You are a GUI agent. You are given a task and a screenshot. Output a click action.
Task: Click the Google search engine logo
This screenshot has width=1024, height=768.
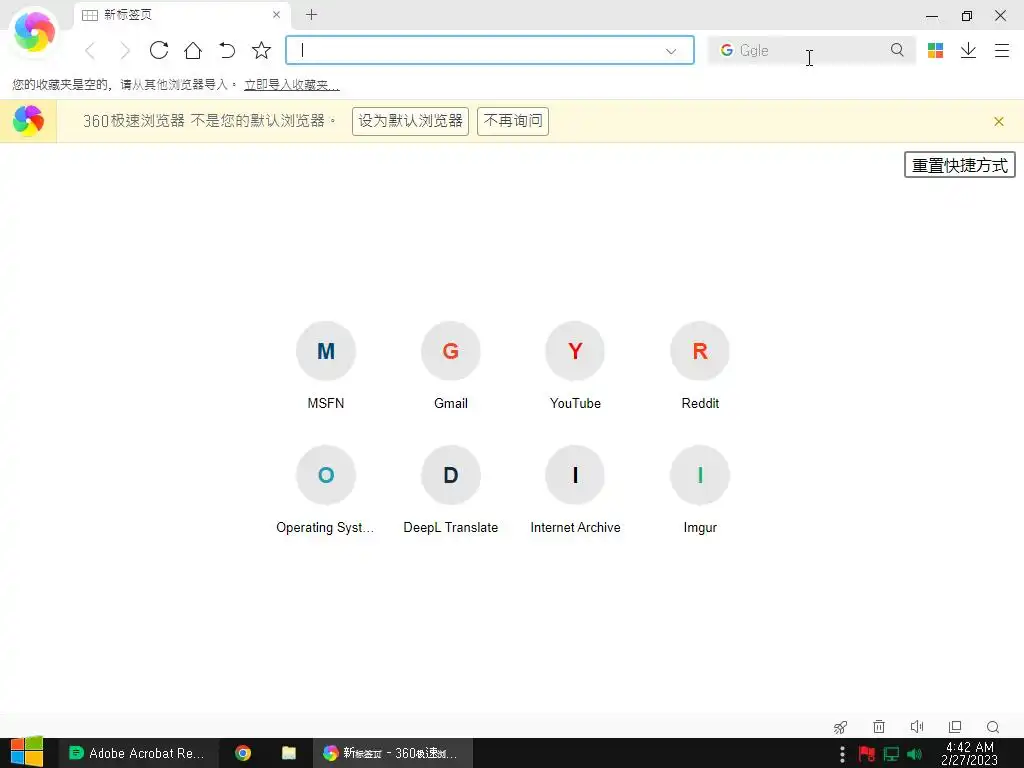(x=726, y=50)
